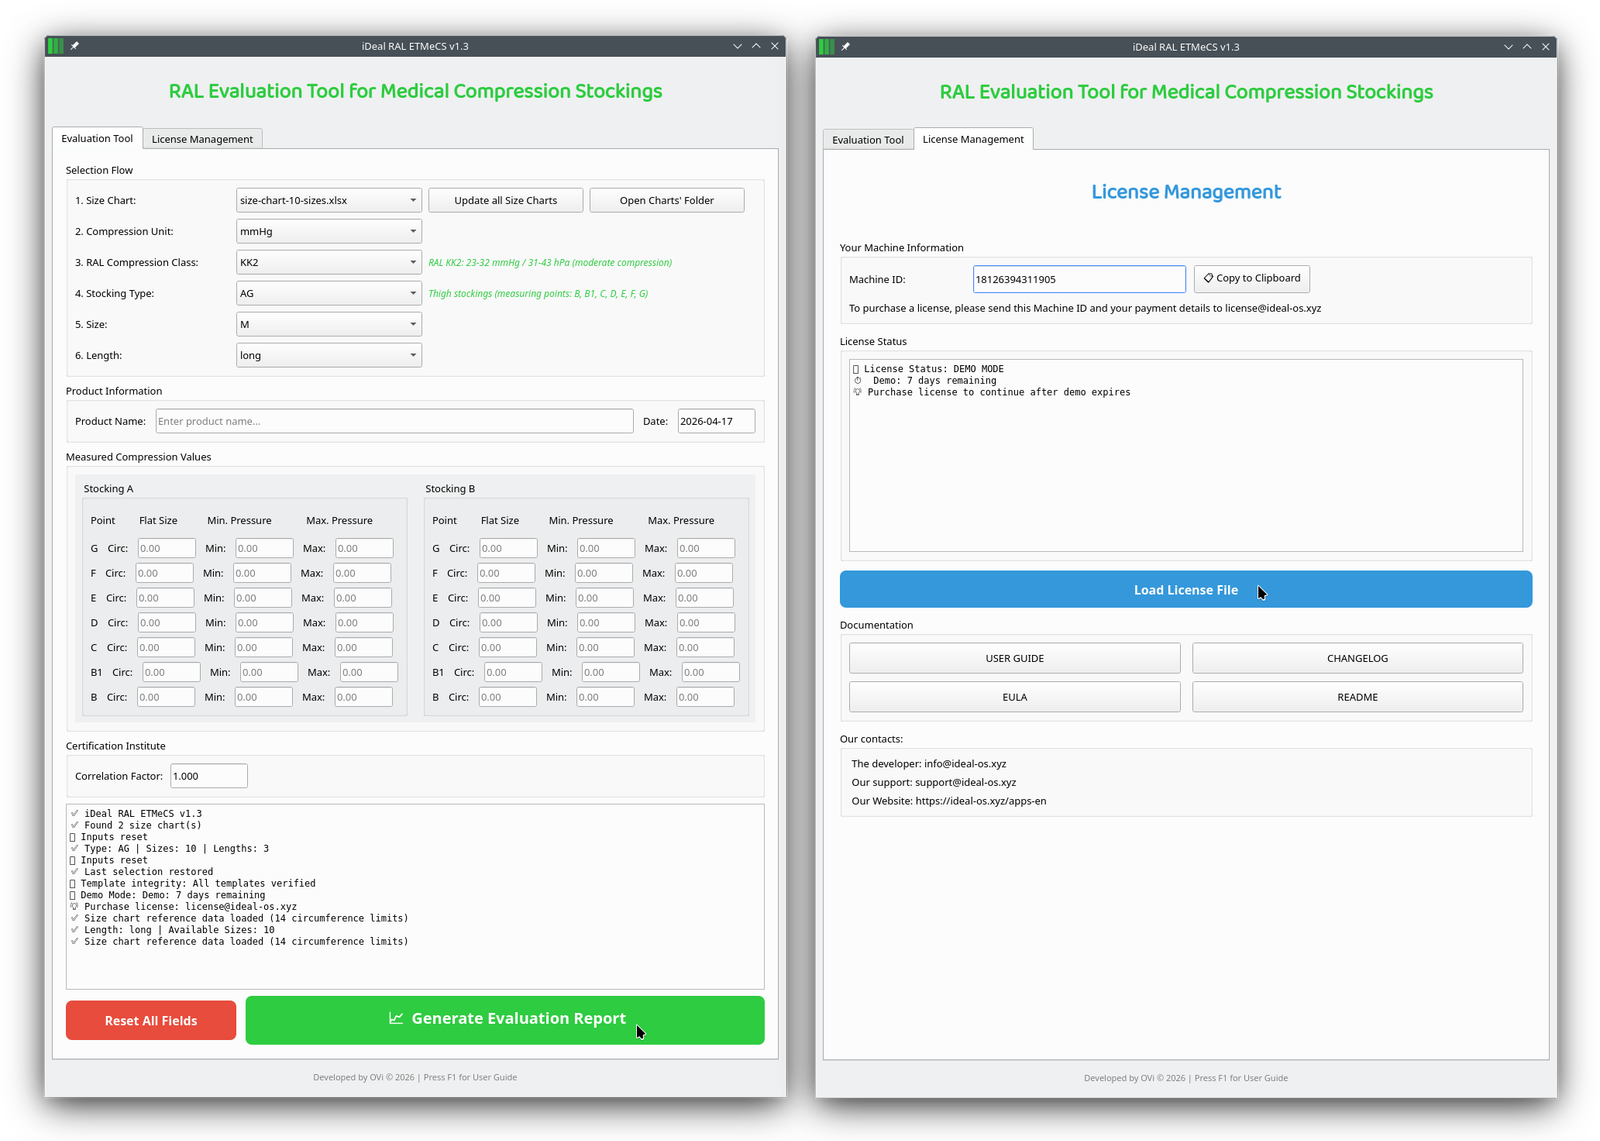Click Update all Size Charts button

coord(506,200)
